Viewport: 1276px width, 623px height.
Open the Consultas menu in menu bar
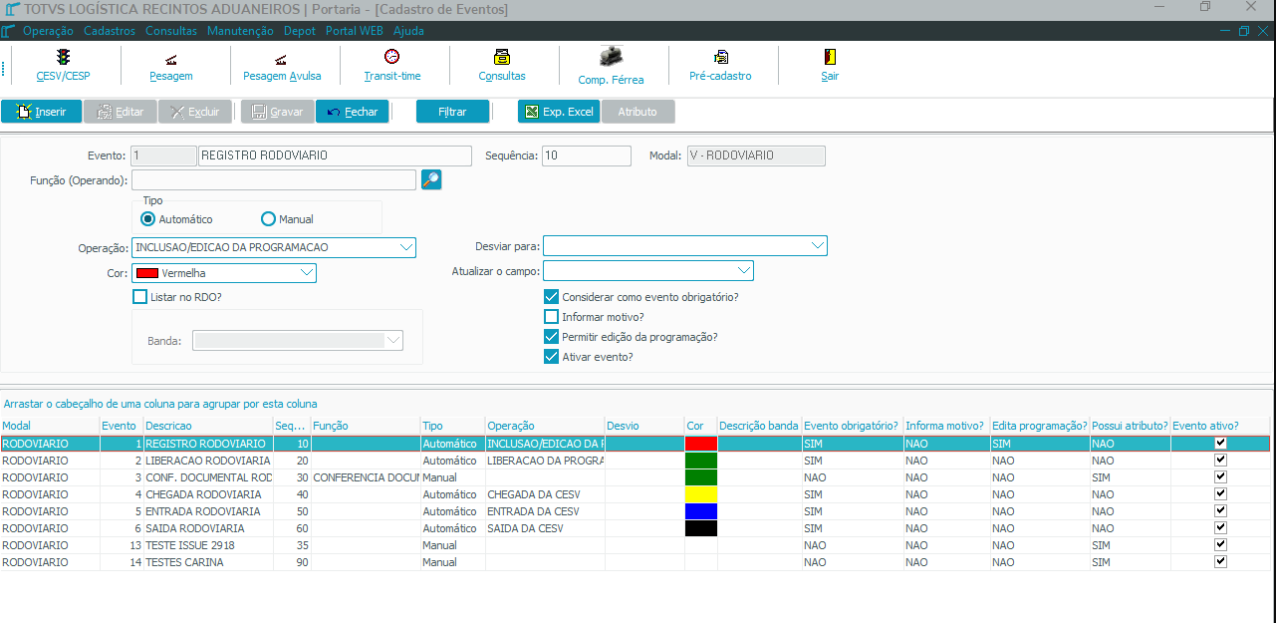click(171, 31)
